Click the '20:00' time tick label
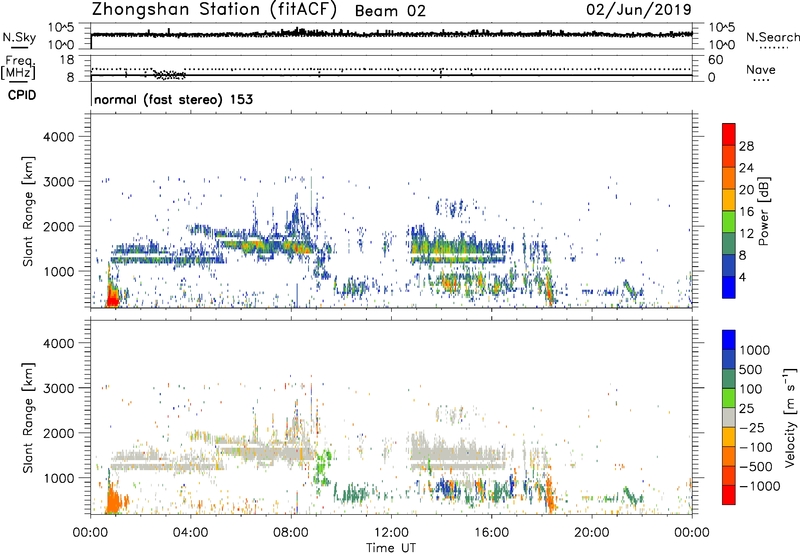 tap(592, 533)
